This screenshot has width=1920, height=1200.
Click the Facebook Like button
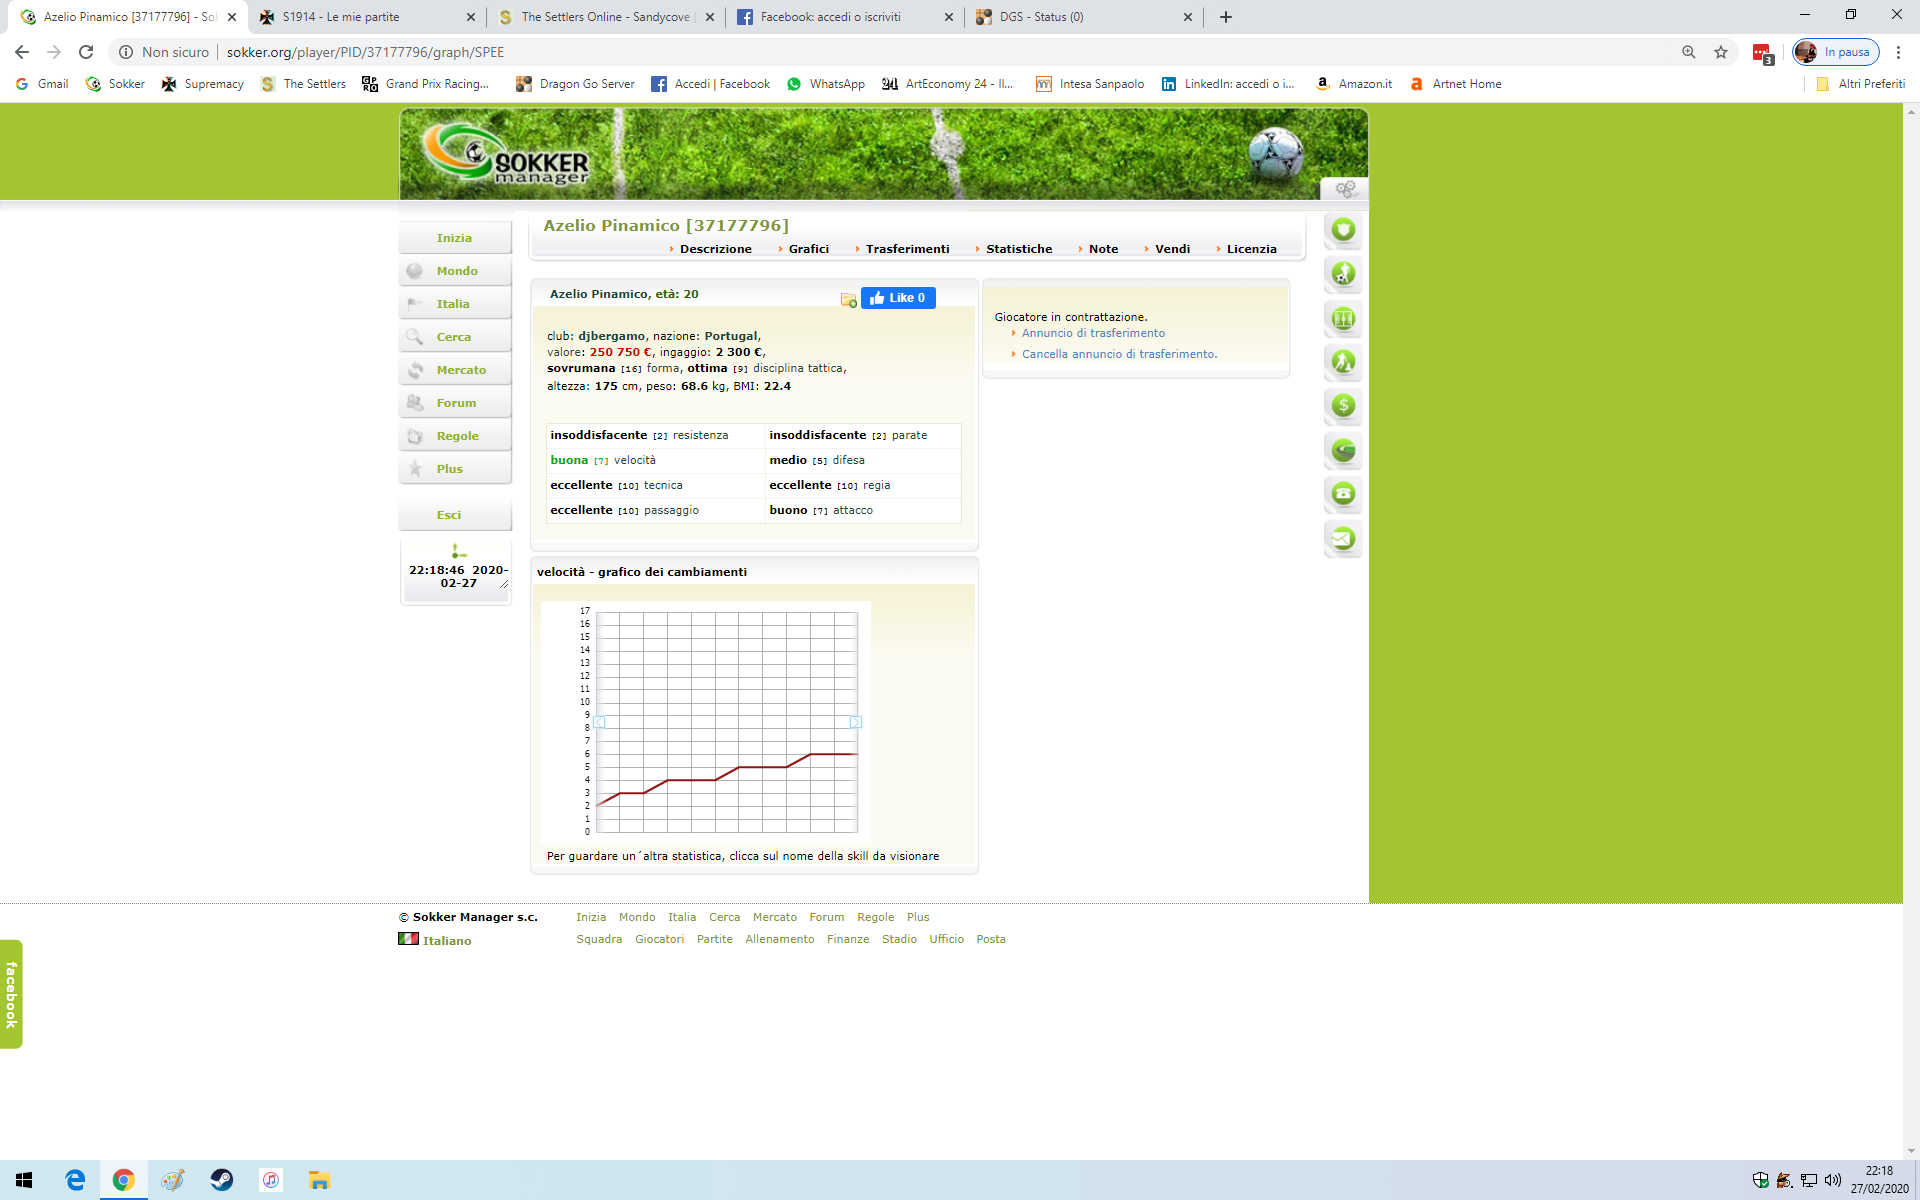(898, 298)
